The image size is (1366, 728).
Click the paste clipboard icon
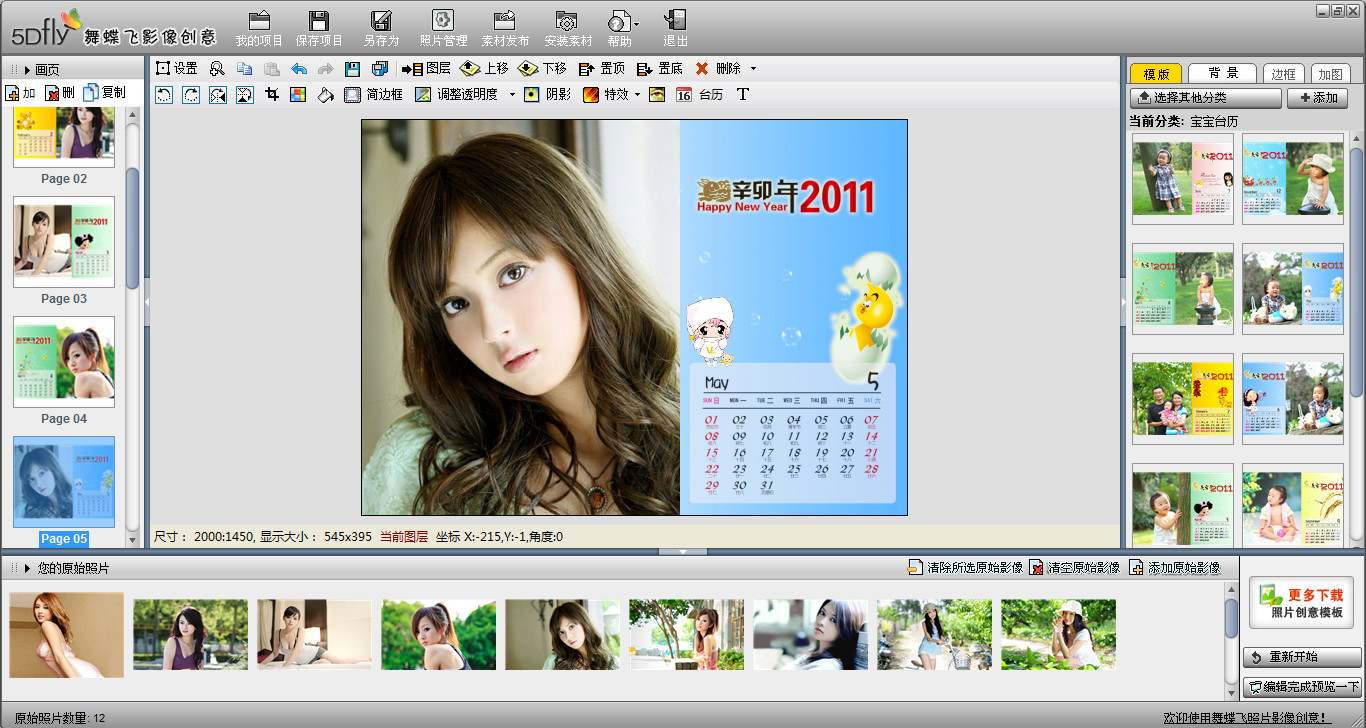[x=271, y=69]
